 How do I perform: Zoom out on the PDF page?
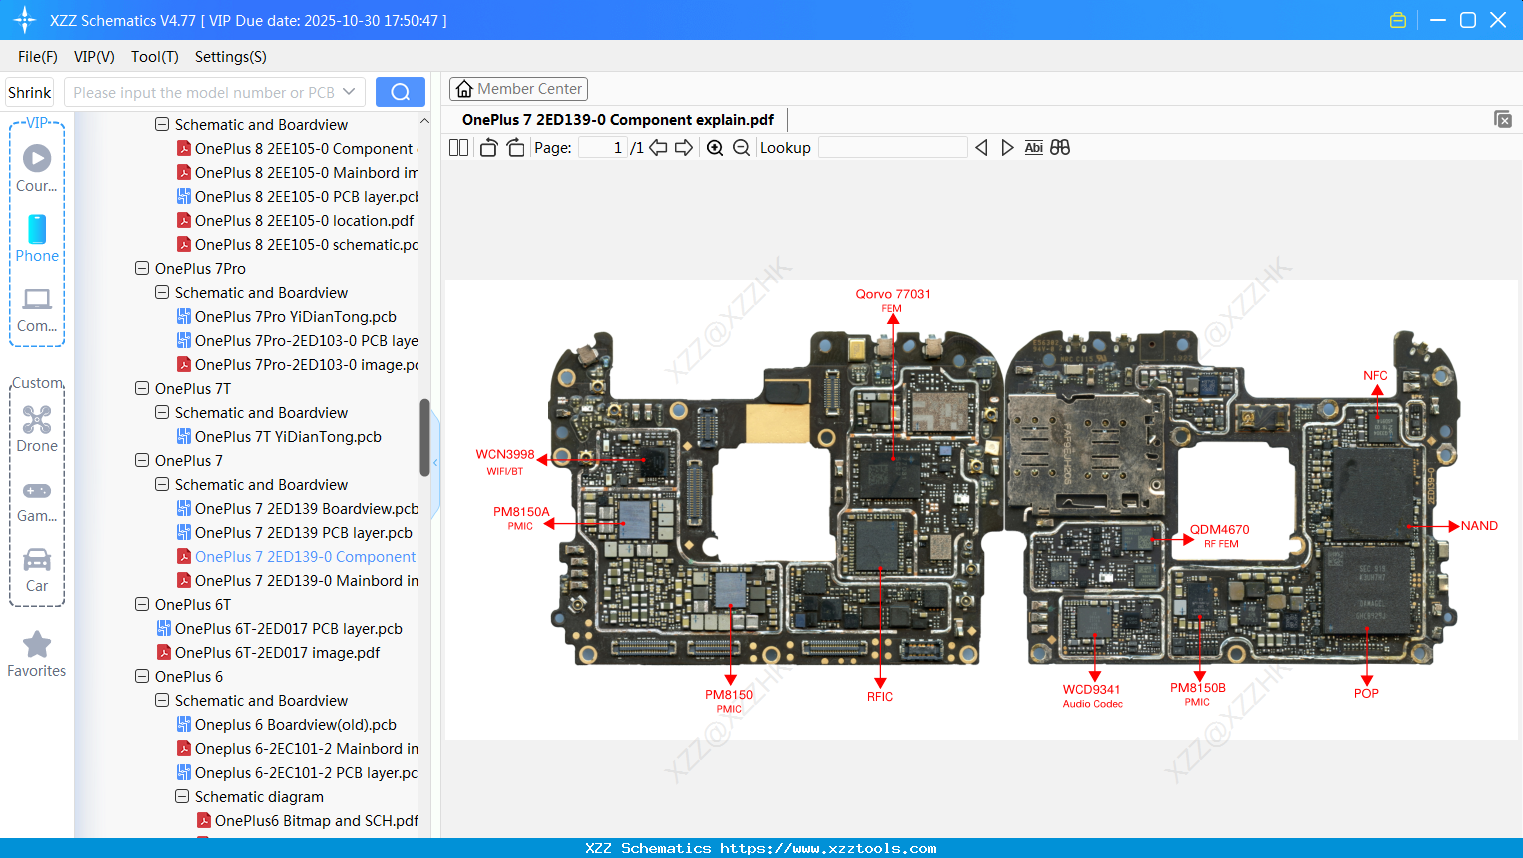(741, 147)
